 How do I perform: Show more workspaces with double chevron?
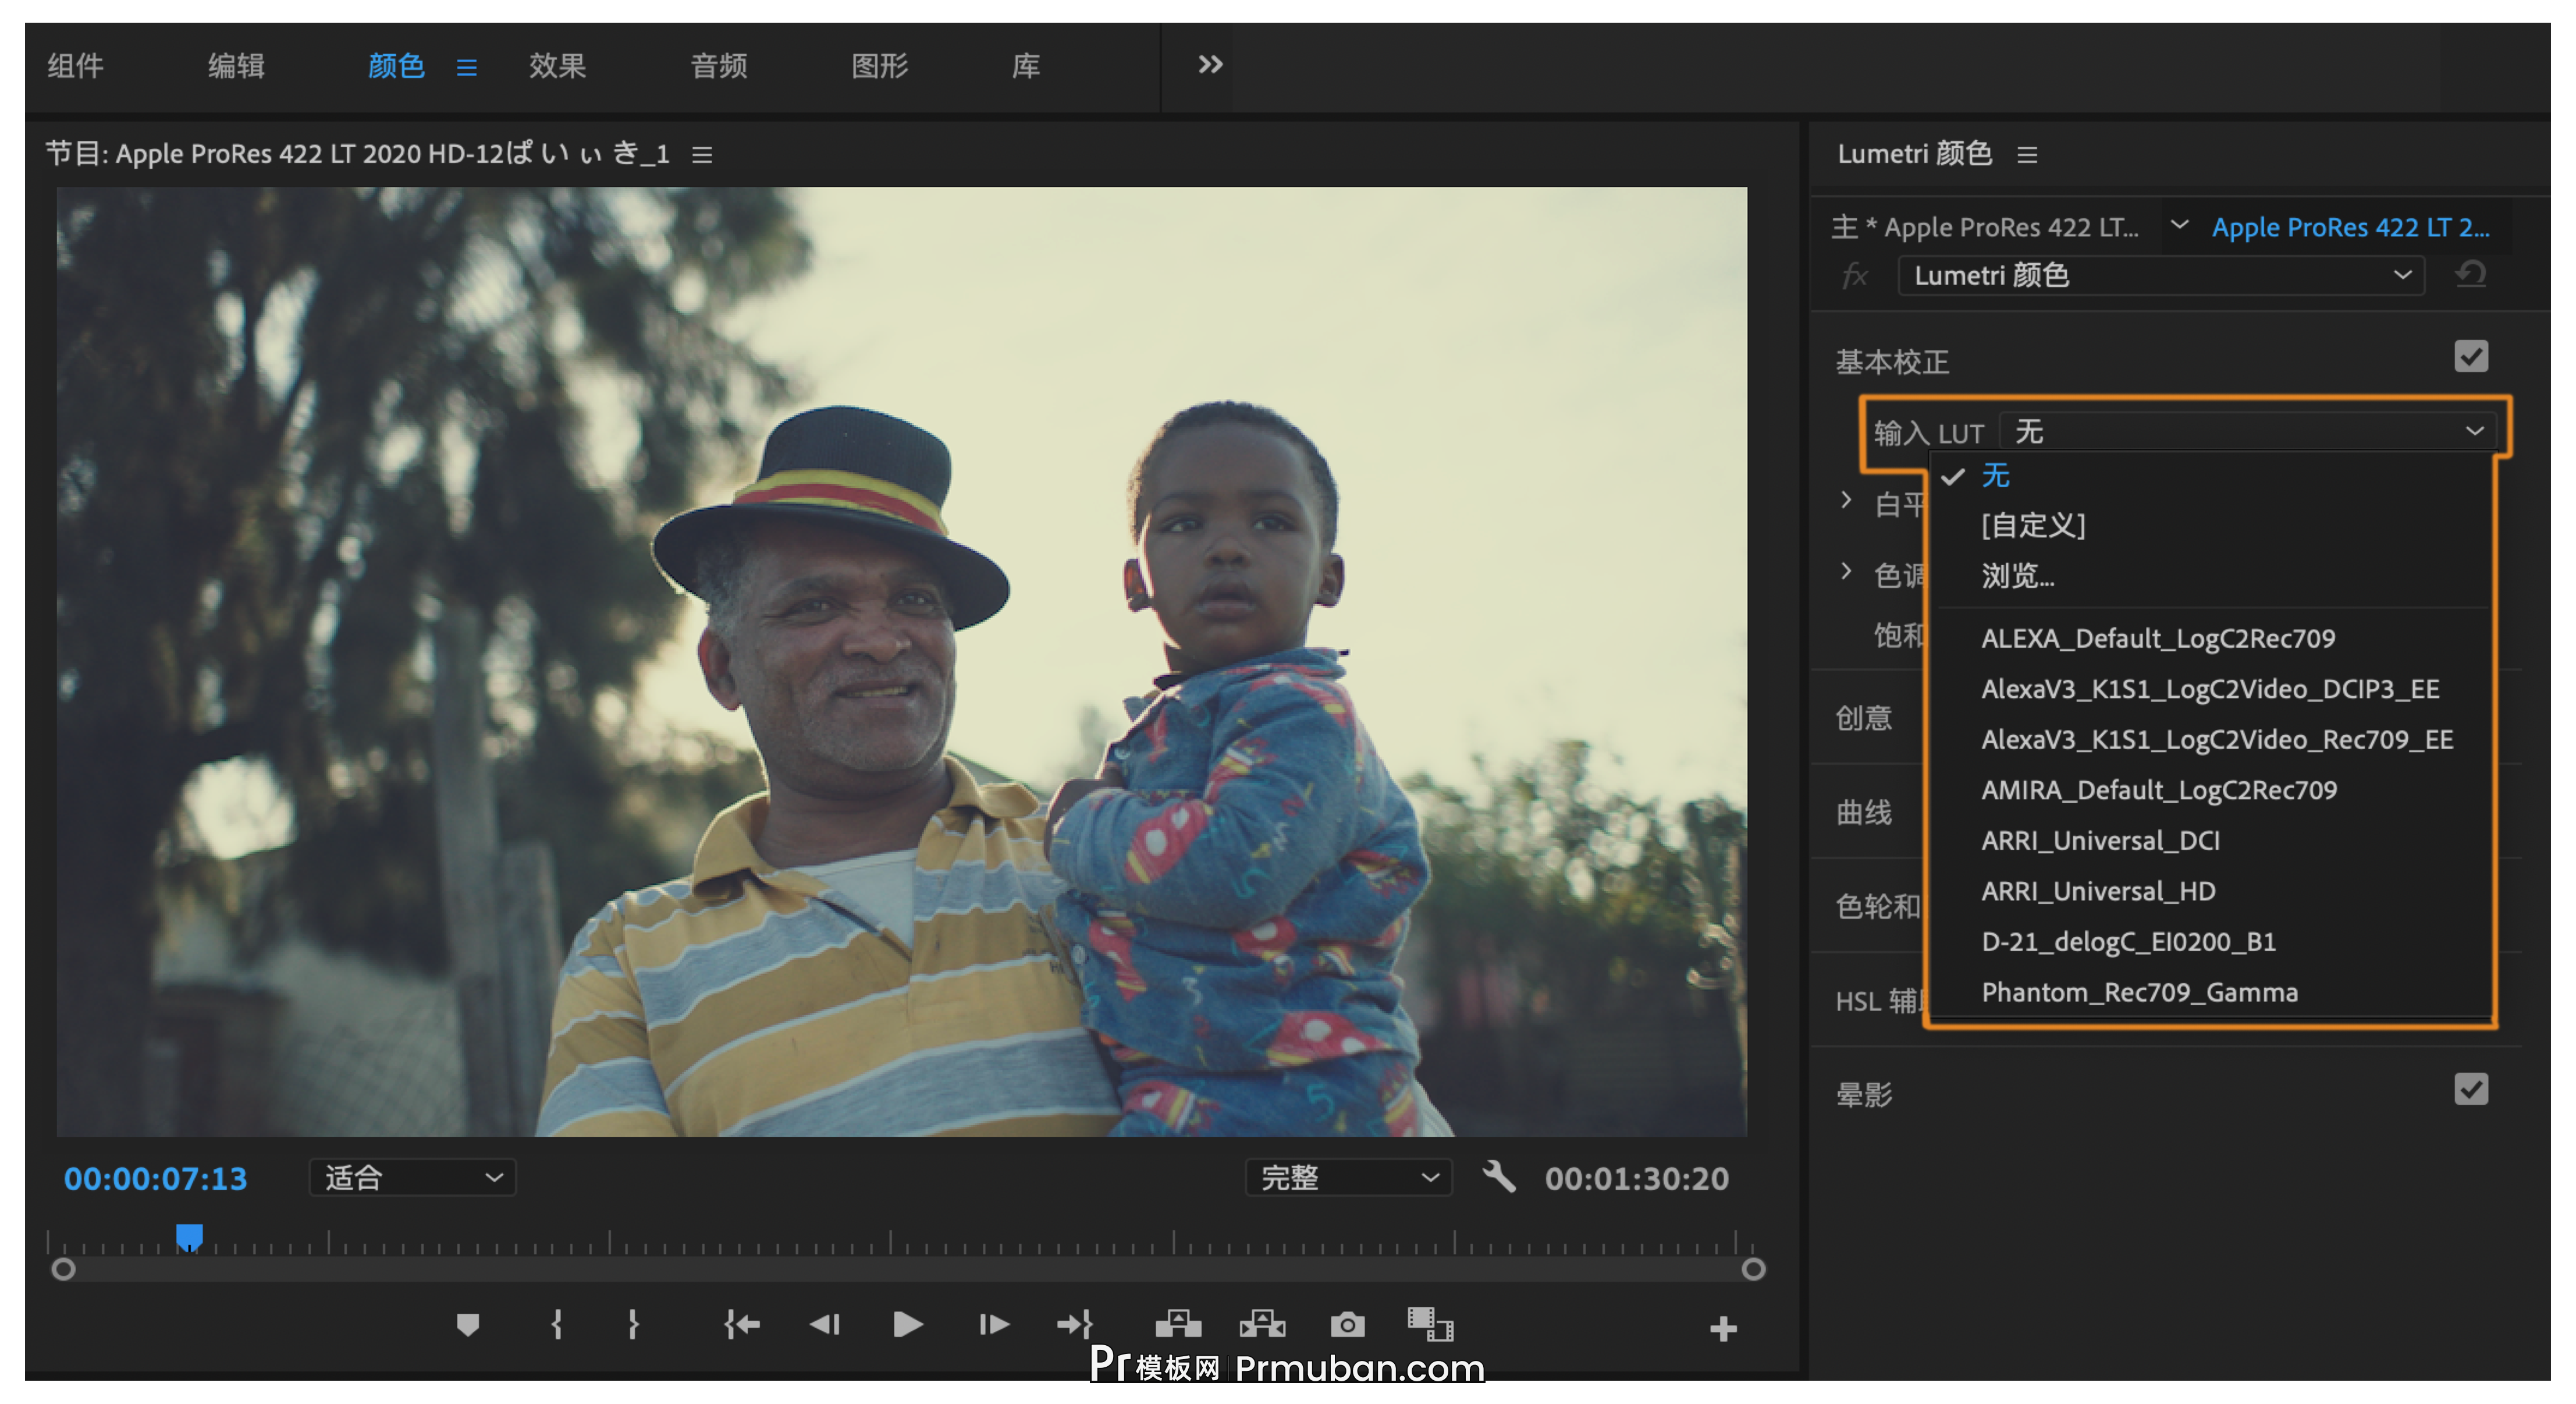tap(1210, 65)
